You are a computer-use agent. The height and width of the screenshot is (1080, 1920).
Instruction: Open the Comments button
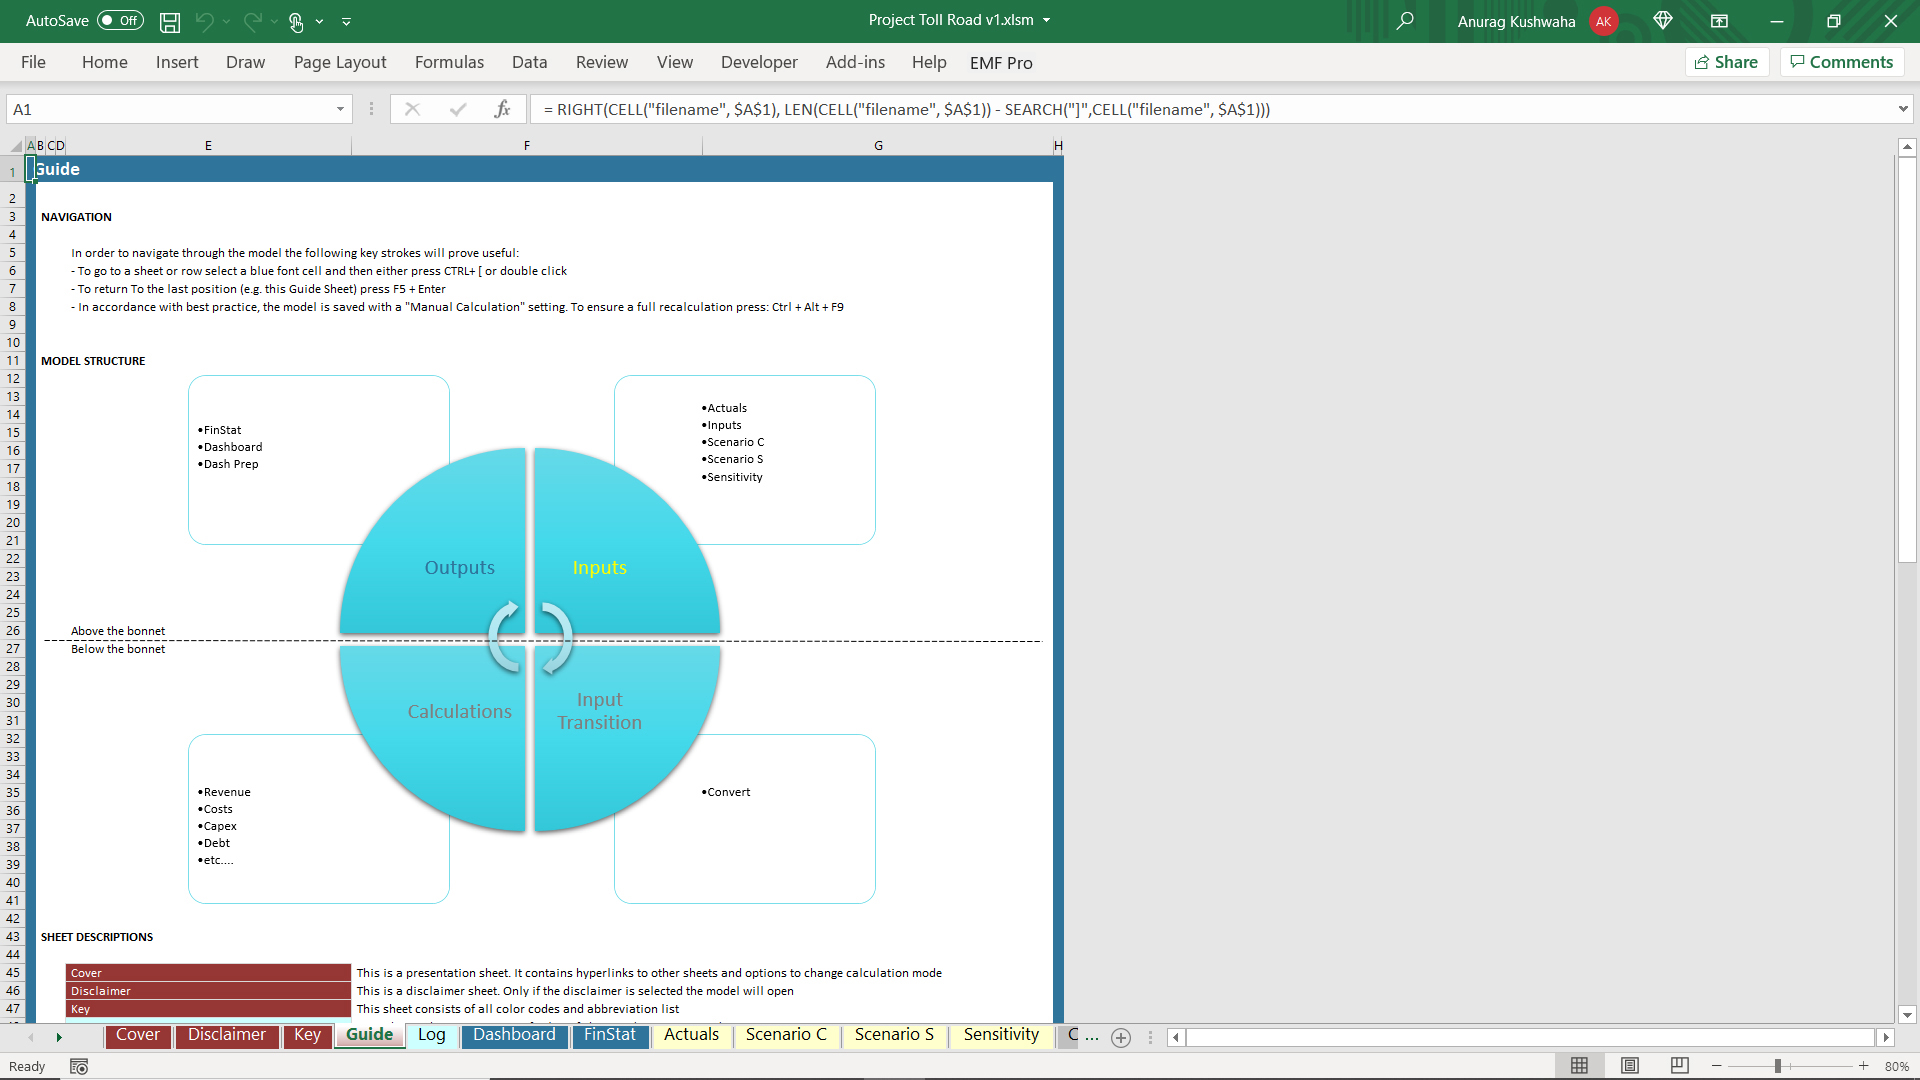(1842, 62)
